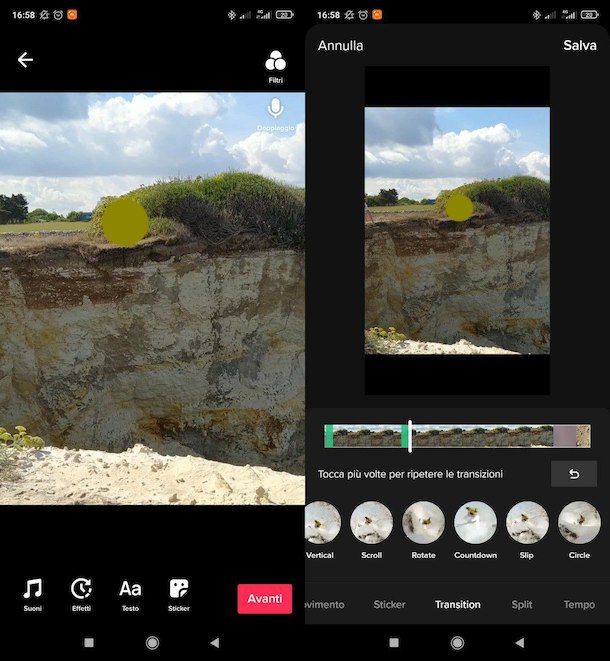Tap the orange app icon in left status bar
Viewport: 610px width, 661px height.
coord(72,15)
